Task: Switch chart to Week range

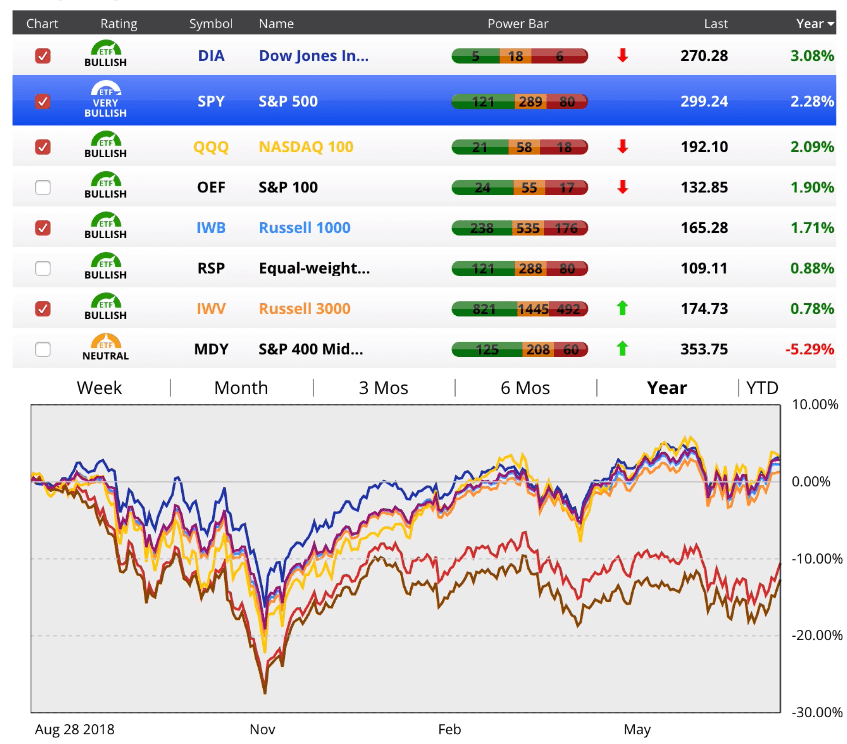Action: coord(99,388)
